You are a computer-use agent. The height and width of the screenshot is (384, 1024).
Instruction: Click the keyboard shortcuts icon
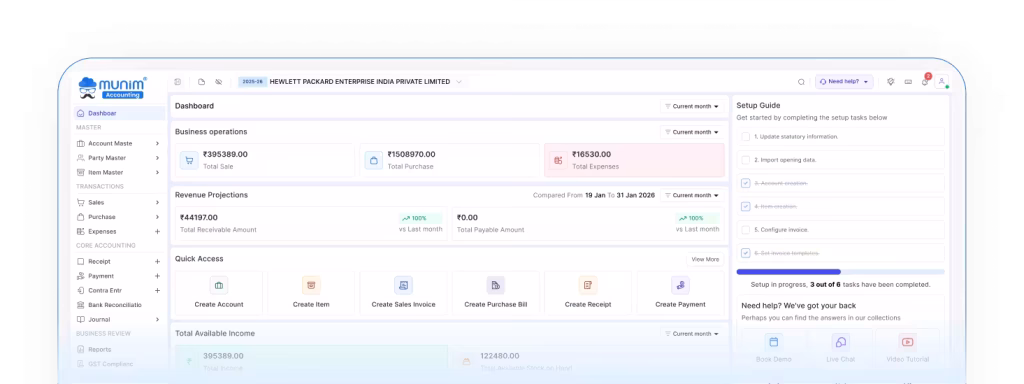(908, 82)
